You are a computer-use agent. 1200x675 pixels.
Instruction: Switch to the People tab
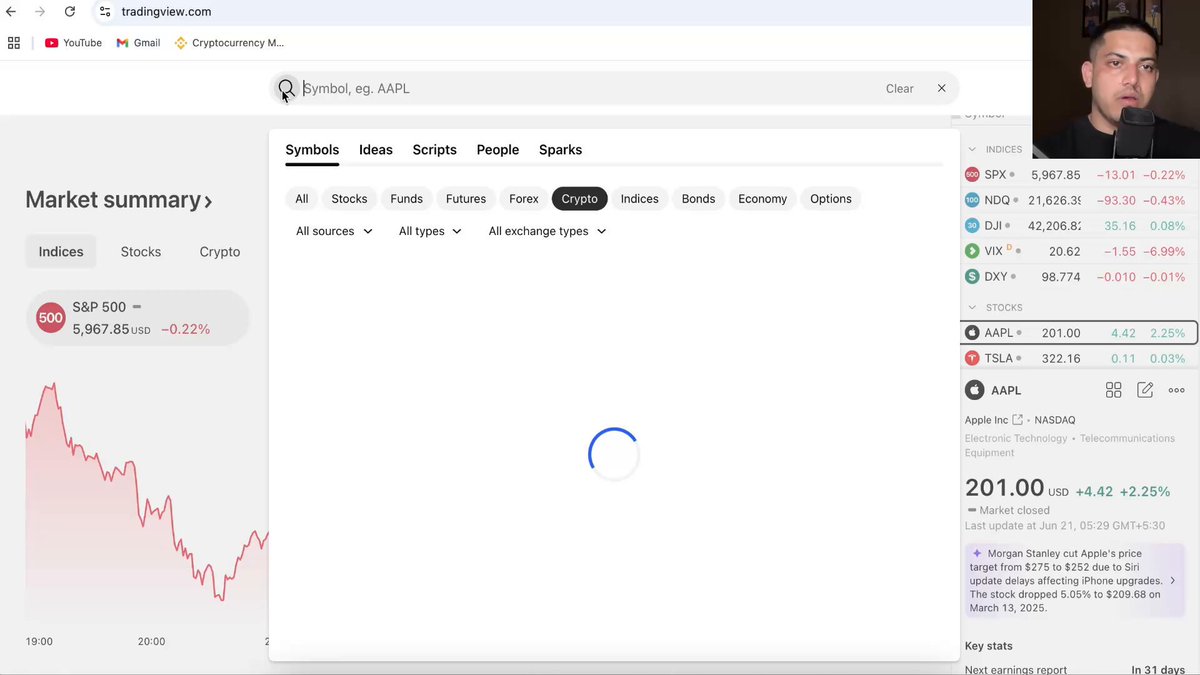[498, 150]
